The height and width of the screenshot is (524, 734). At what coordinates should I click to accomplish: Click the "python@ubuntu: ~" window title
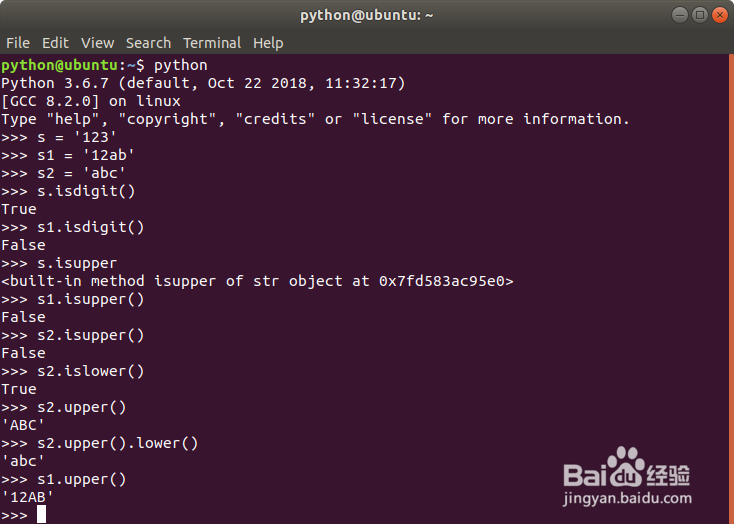coord(367,15)
